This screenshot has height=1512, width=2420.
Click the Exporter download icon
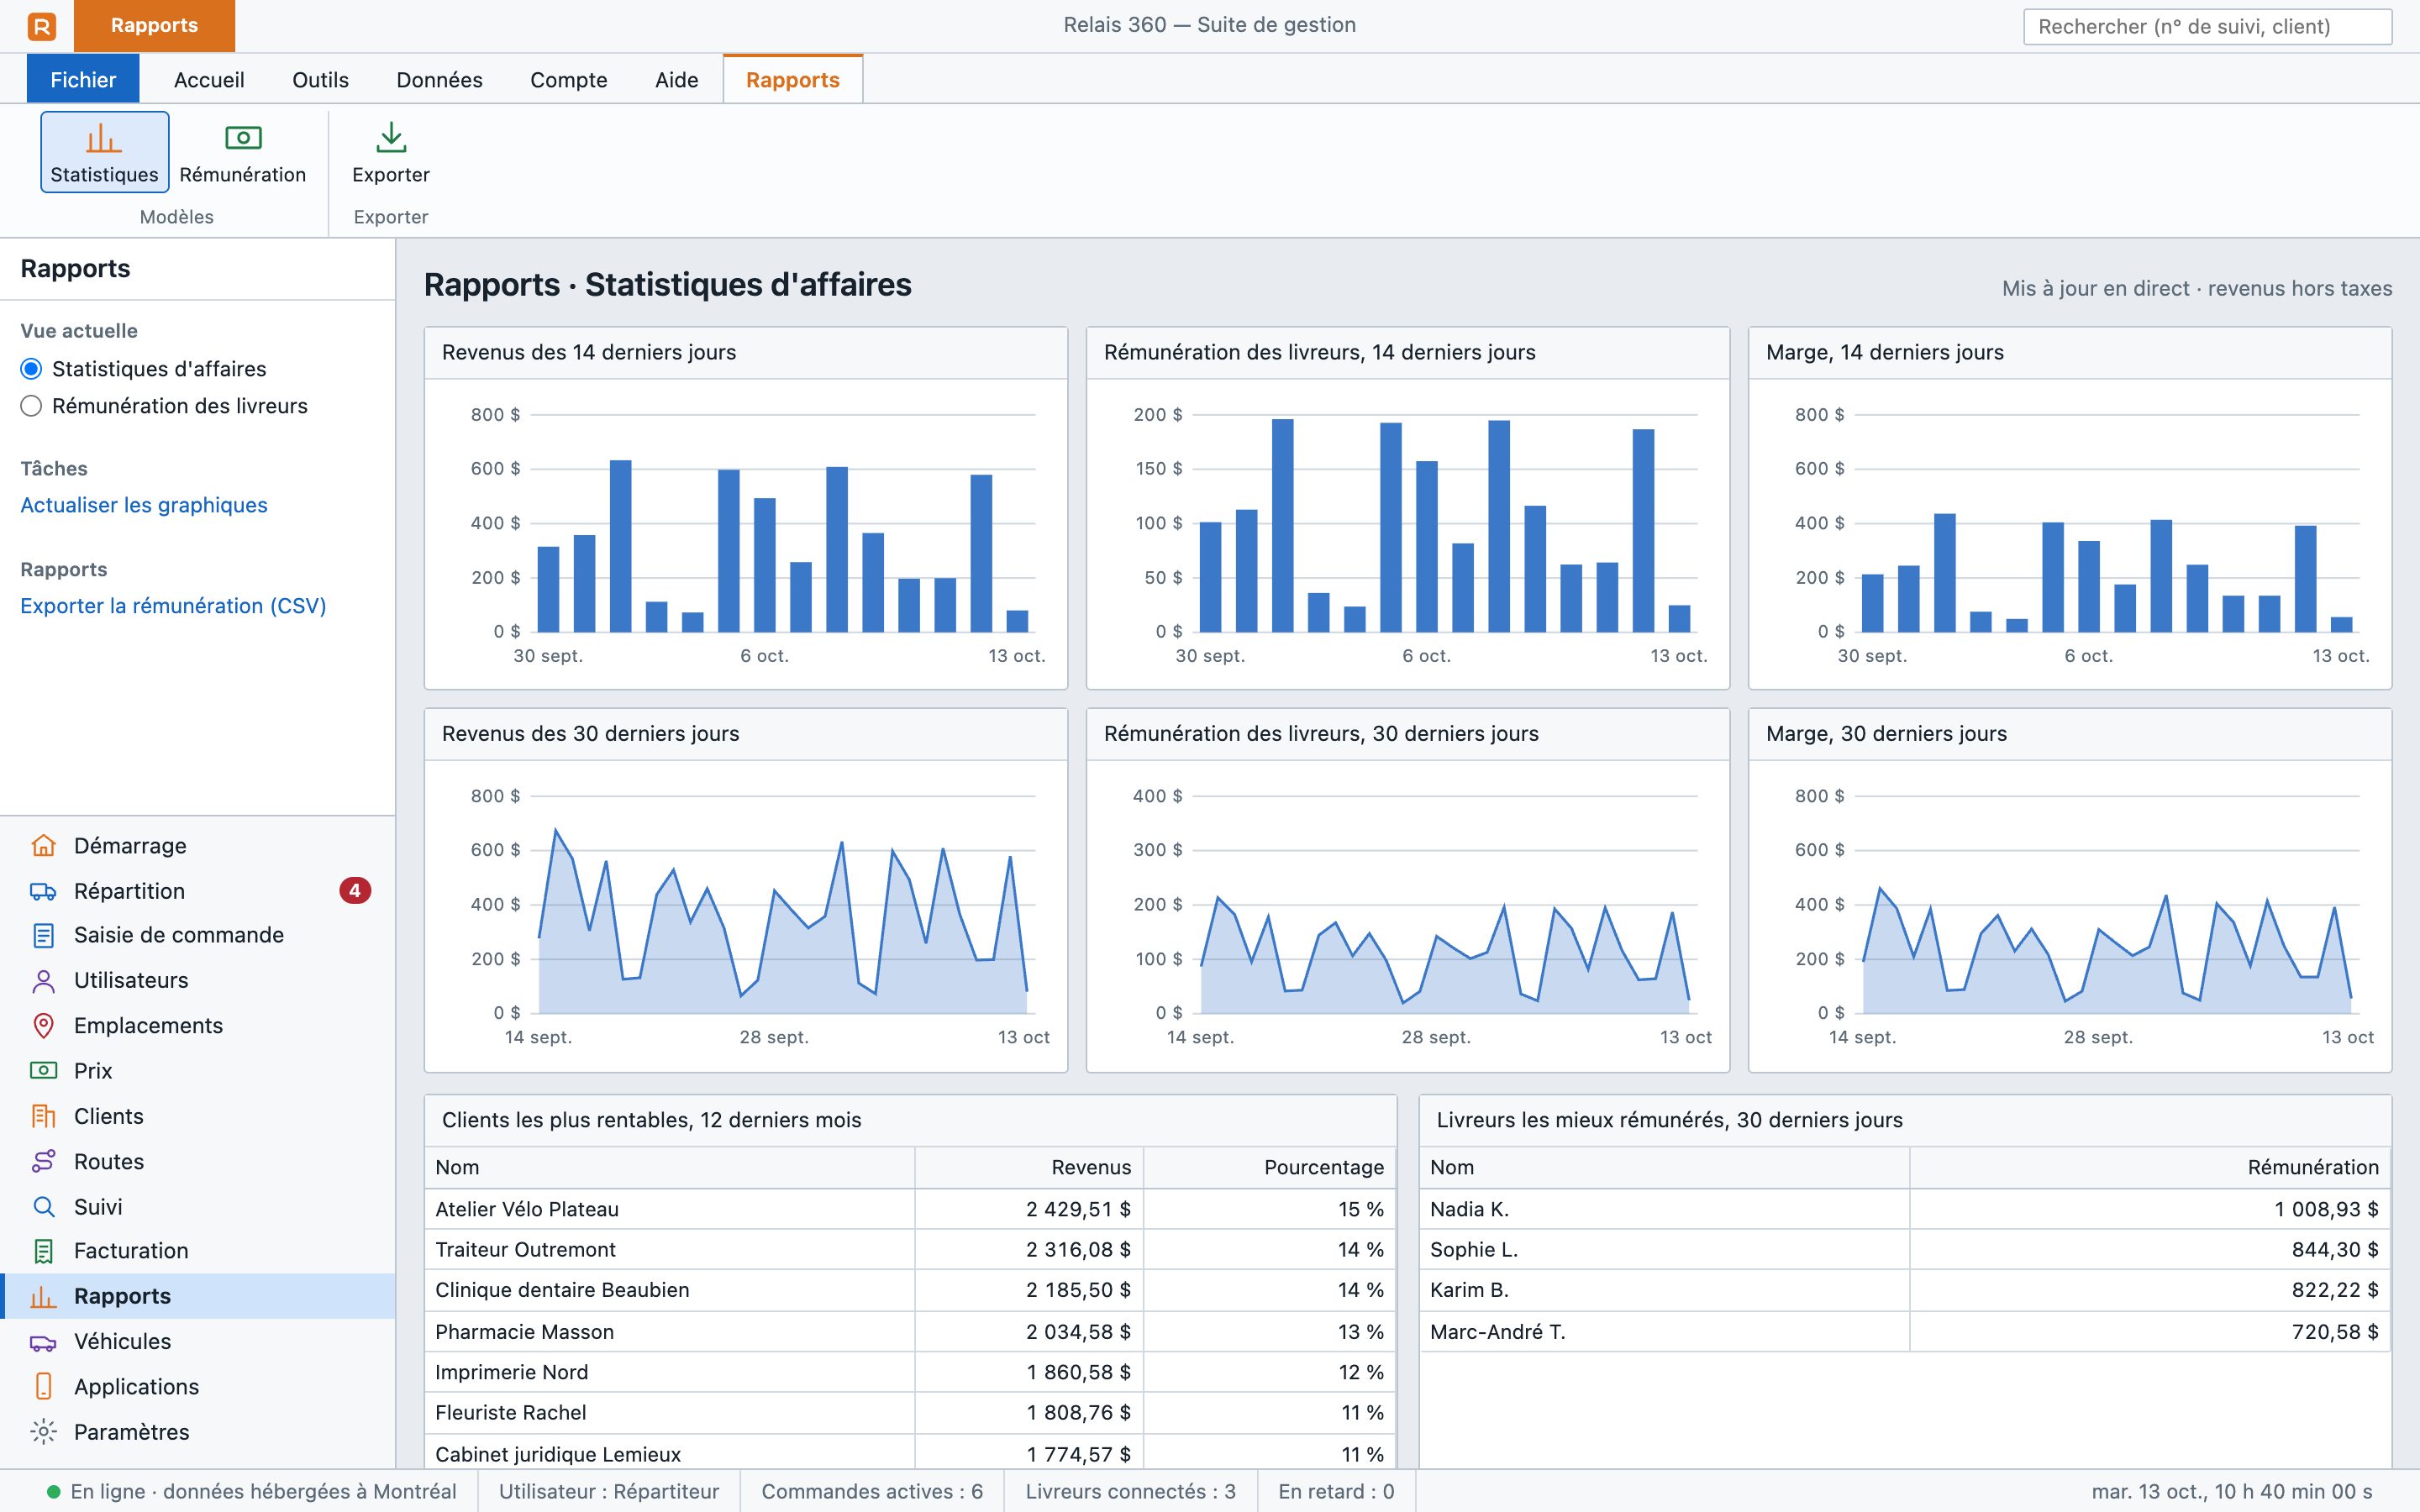tap(391, 138)
